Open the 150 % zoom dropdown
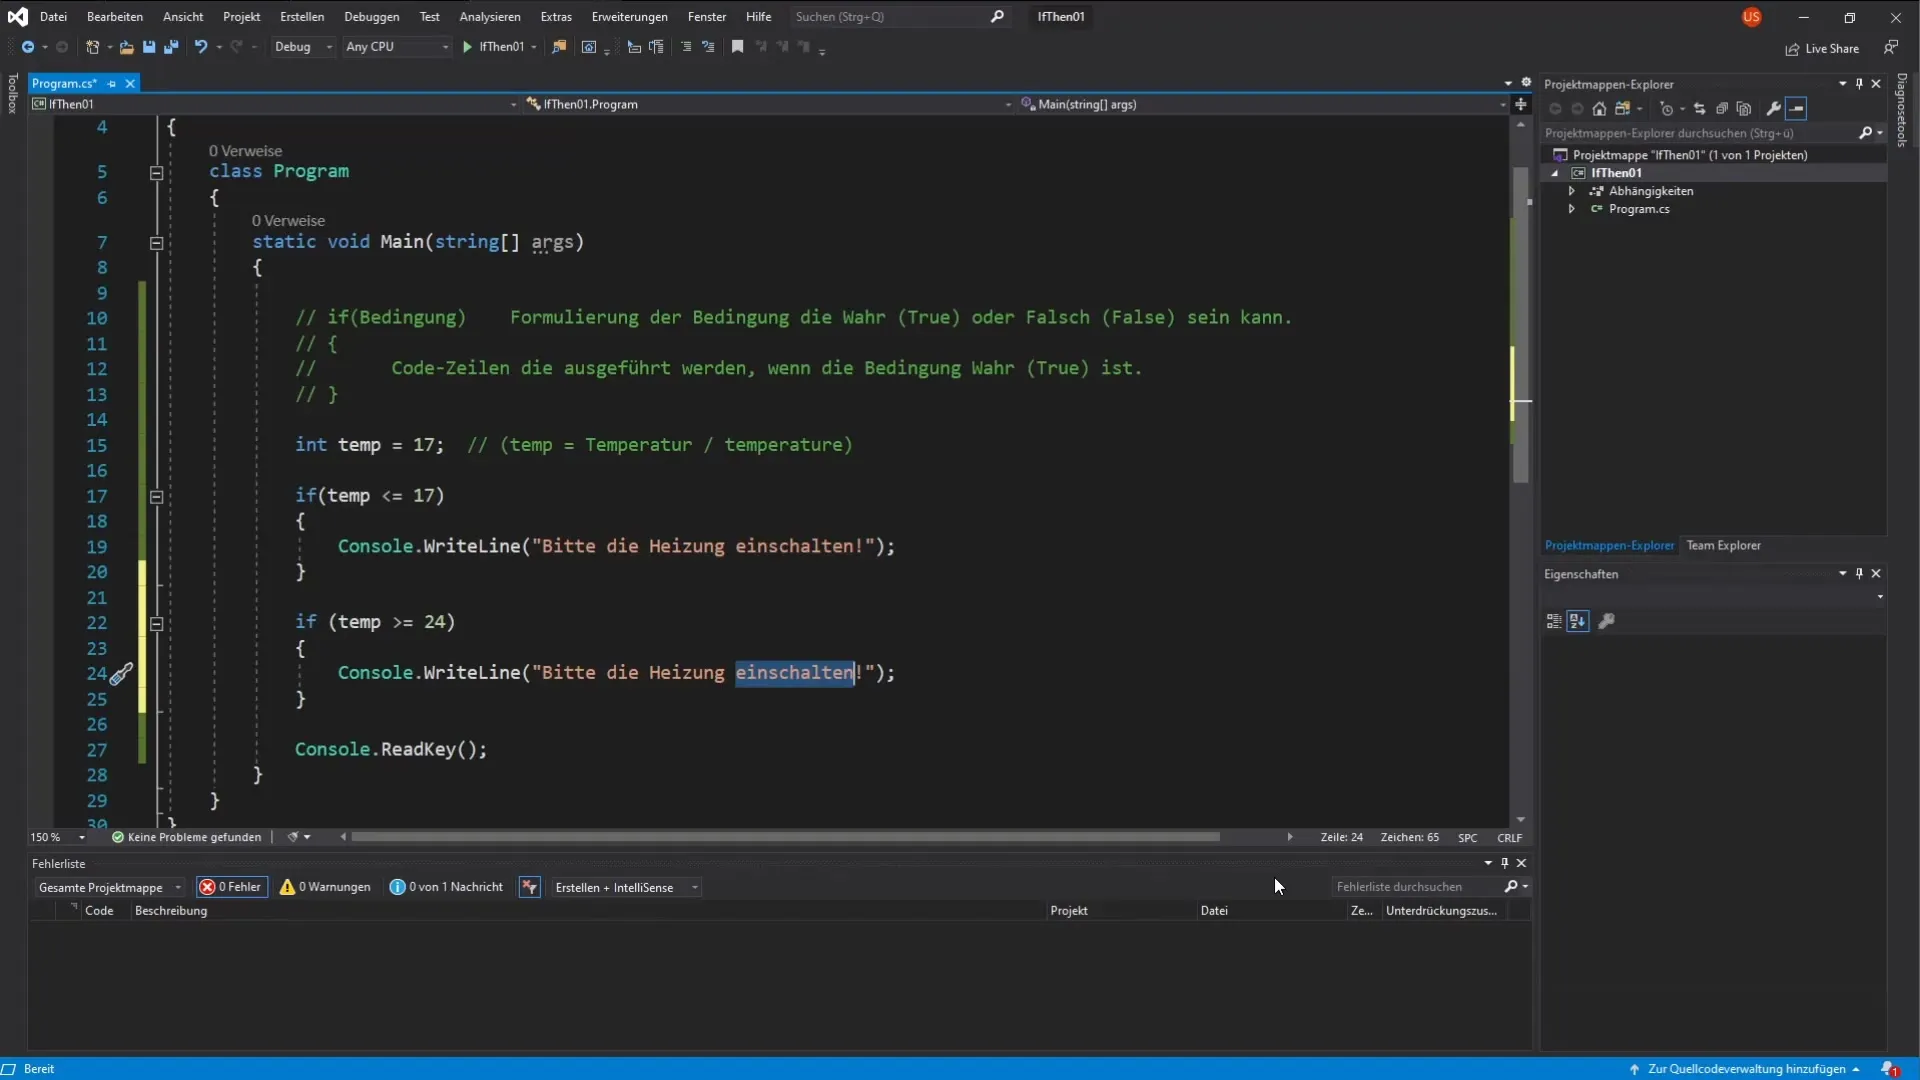The height and width of the screenshot is (1080, 1920). tap(58, 838)
